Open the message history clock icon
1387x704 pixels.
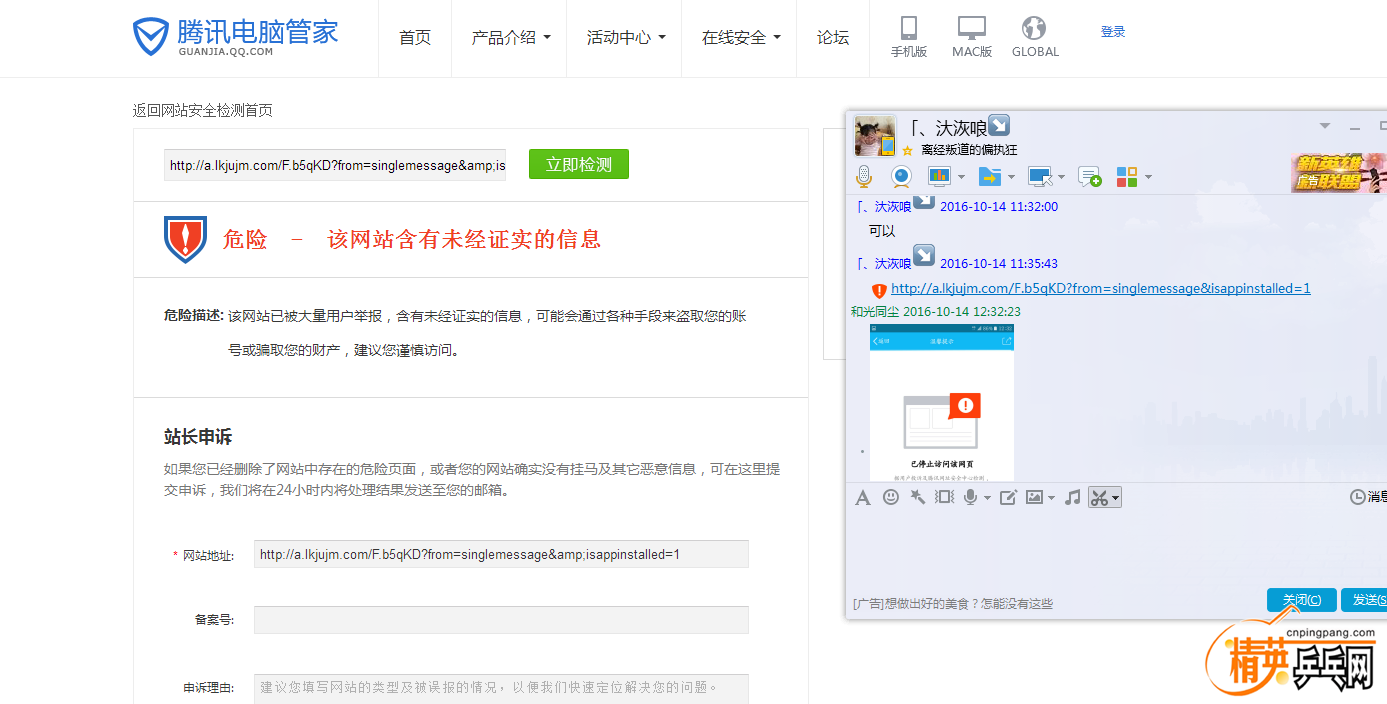coord(1357,497)
